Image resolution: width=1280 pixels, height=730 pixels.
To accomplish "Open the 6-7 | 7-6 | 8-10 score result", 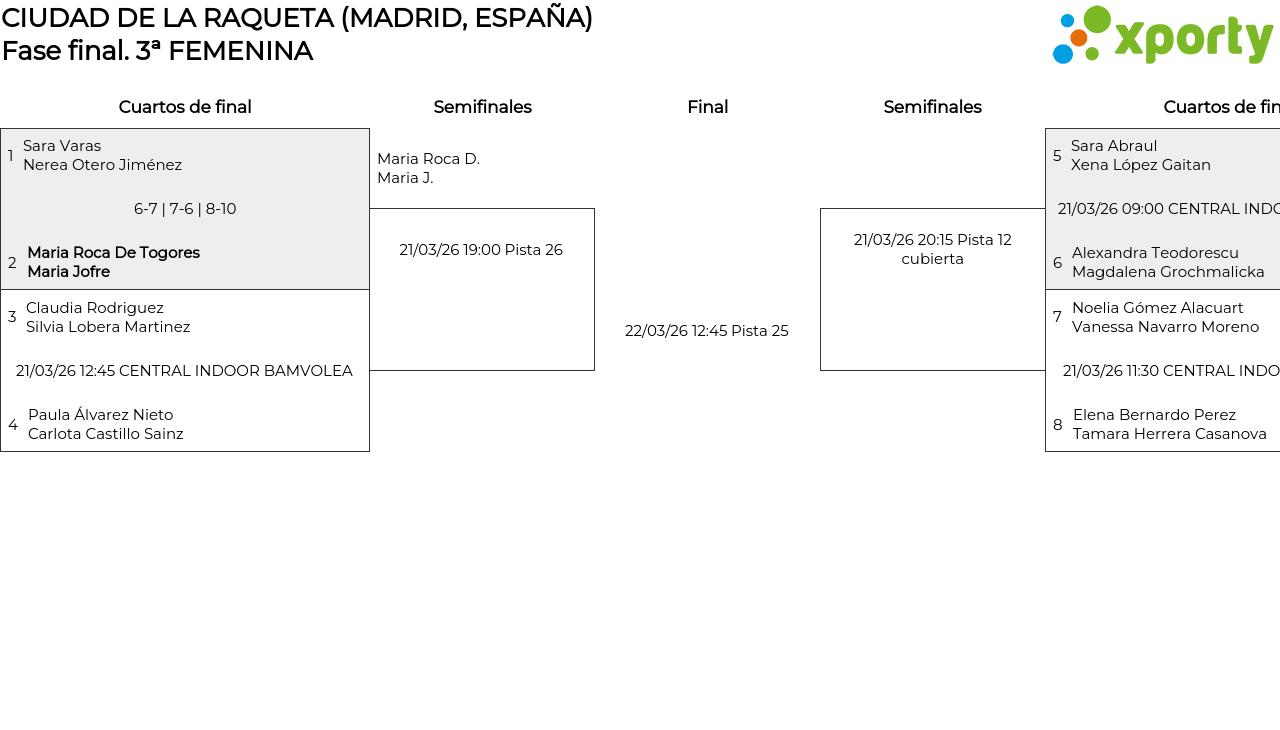I will 185,209.
